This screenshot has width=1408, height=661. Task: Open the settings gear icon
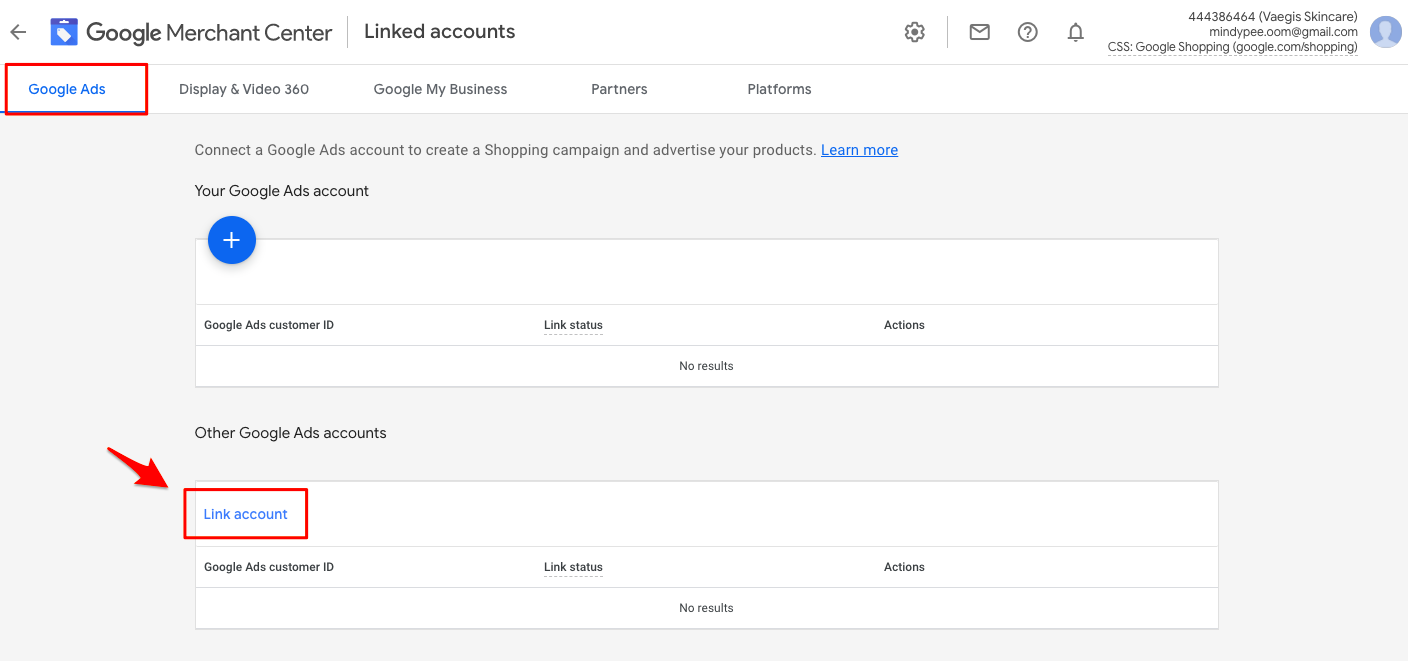coord(914,32)
